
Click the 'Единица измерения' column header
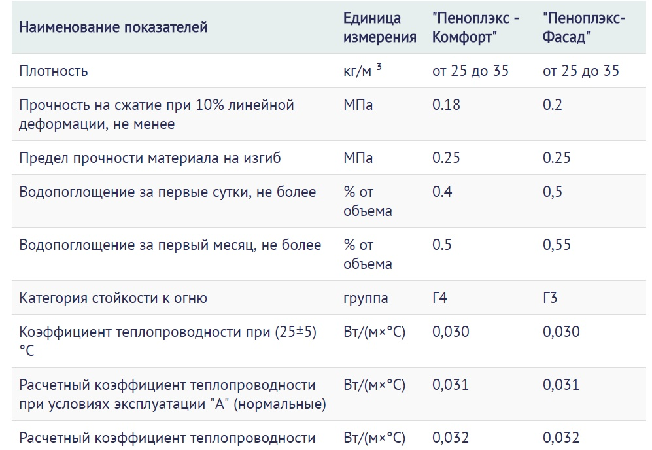click(380, 27)
